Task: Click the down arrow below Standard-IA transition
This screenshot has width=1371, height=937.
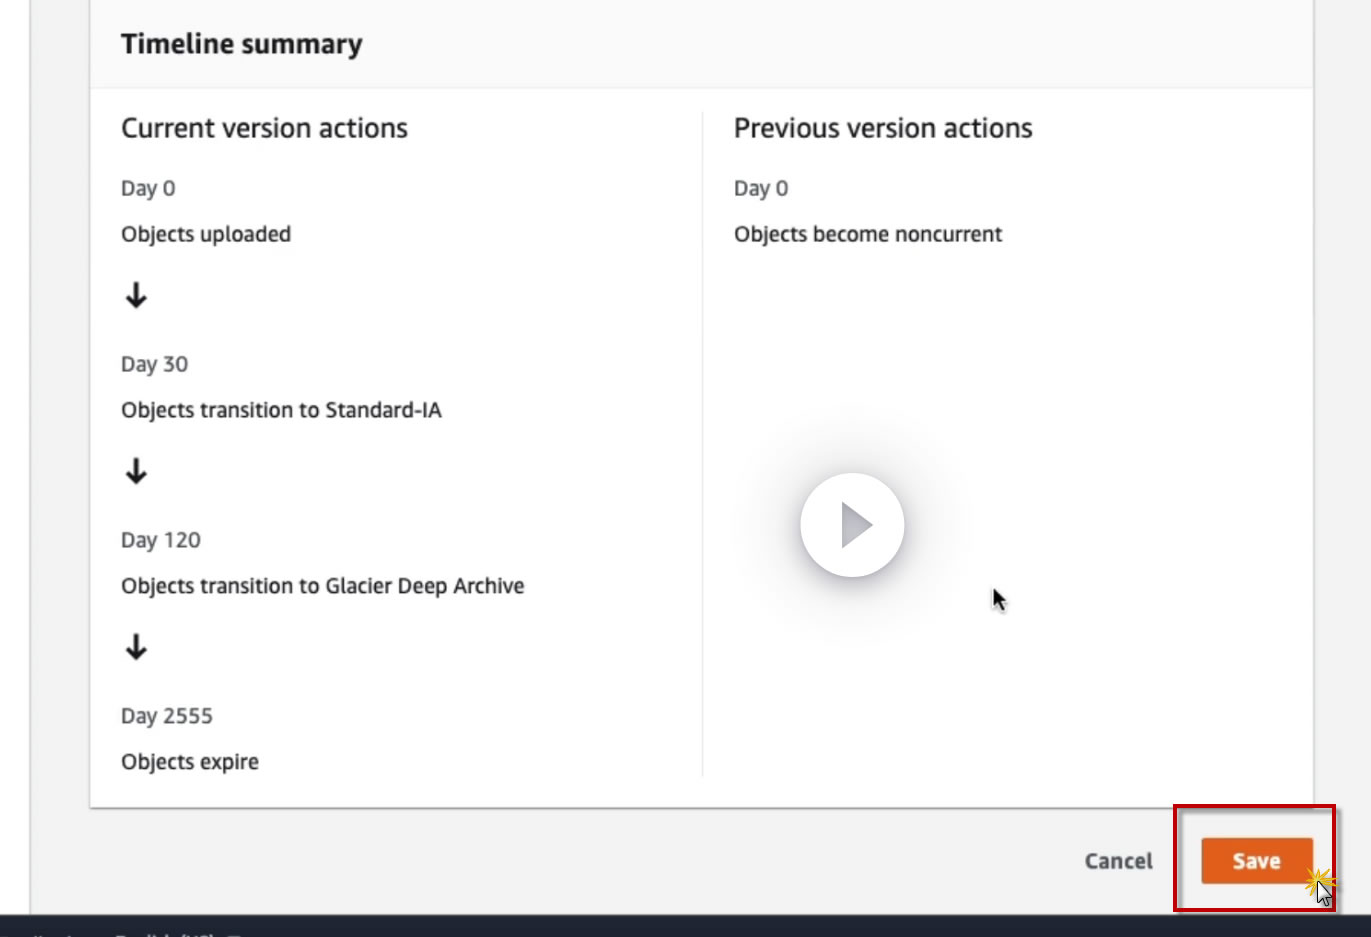Action: [x=136, y=471]
